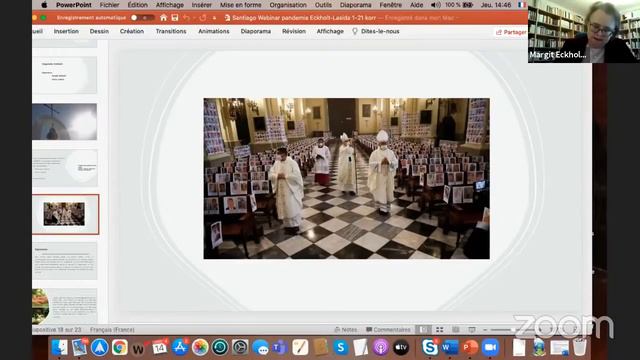This screenshot has width=640, height=360.
Task: Open Google Chrome from the Dock
Action: point(120,347)
